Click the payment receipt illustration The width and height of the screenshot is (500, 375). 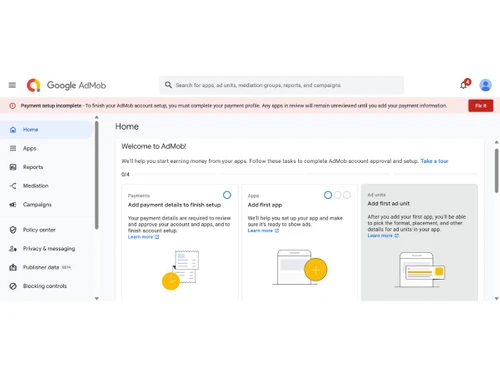pyautogui.click(x=180, y=270)
